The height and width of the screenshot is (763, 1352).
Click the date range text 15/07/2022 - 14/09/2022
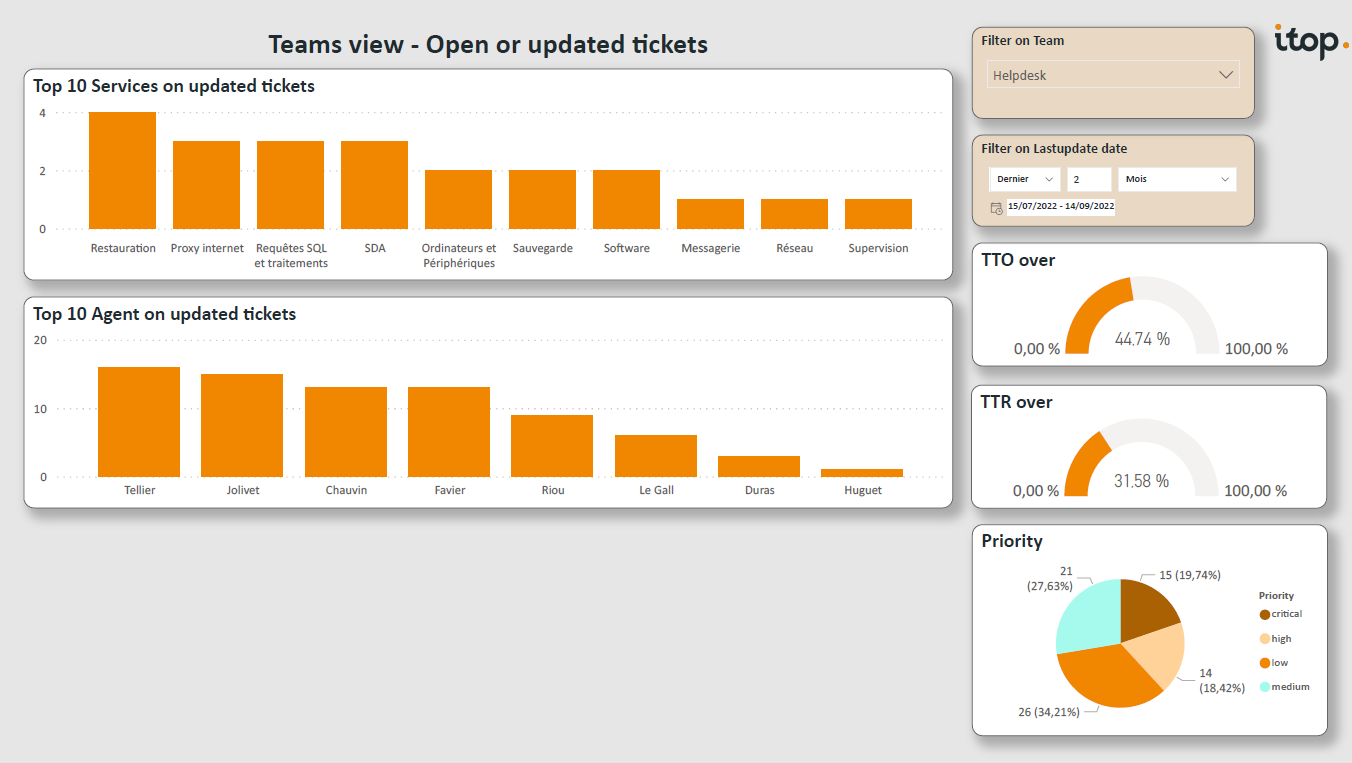coord(1061,206)
